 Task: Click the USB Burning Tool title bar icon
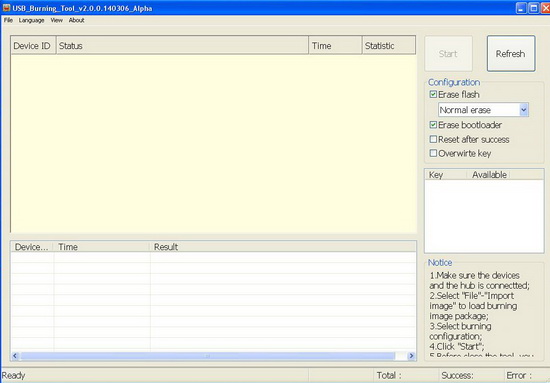(x=6, y=8)
